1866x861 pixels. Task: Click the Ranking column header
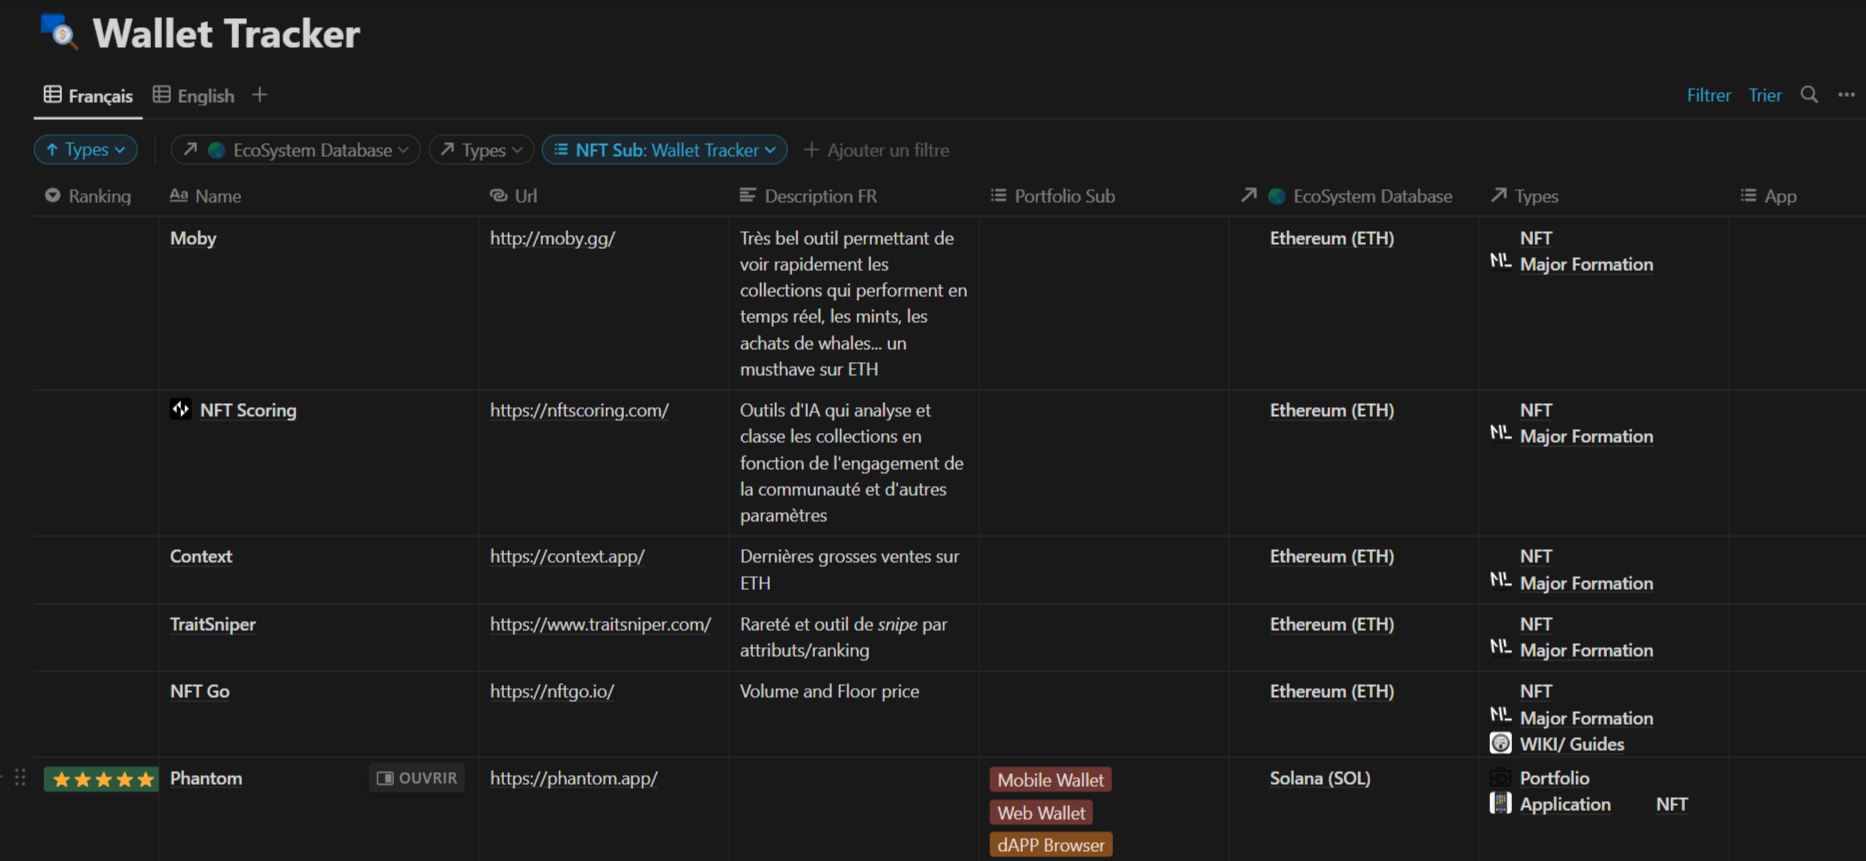pyautogui.click(x=88, y=196)
